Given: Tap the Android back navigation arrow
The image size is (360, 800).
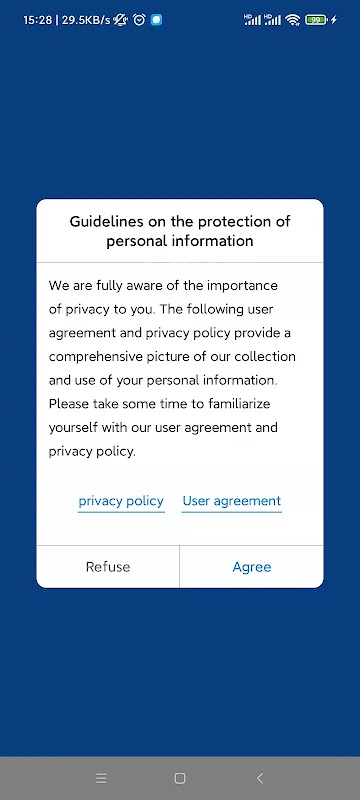Looking at the screenshot, I should pos(260,778).
